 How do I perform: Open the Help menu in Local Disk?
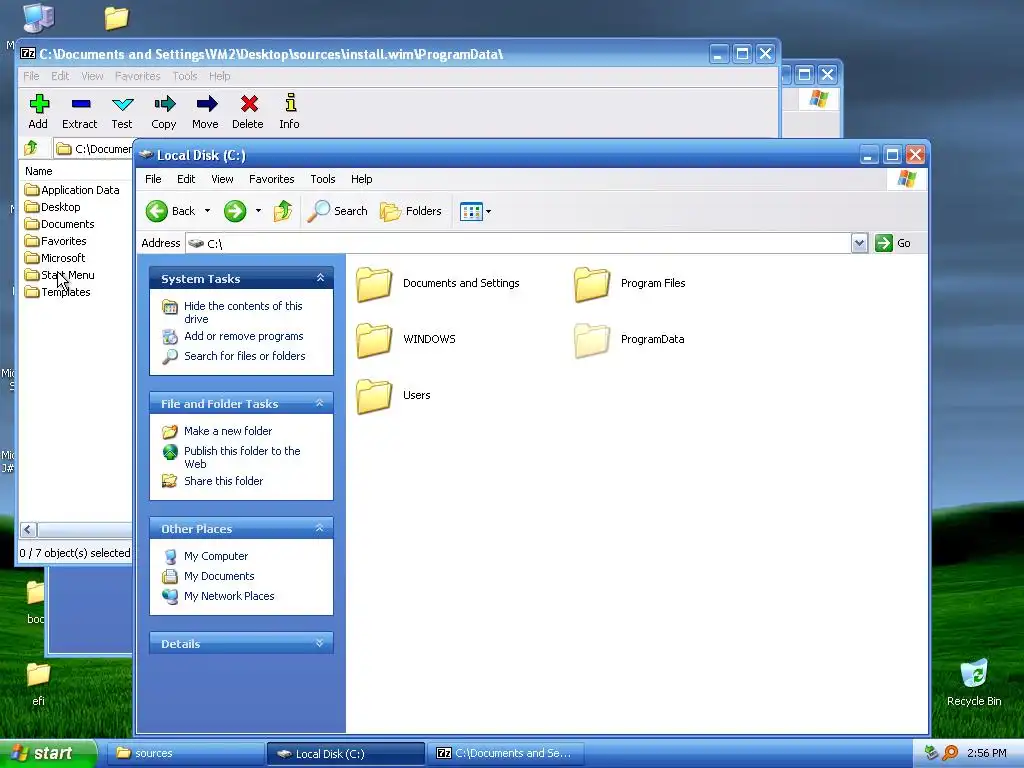[x=361, y=179]
